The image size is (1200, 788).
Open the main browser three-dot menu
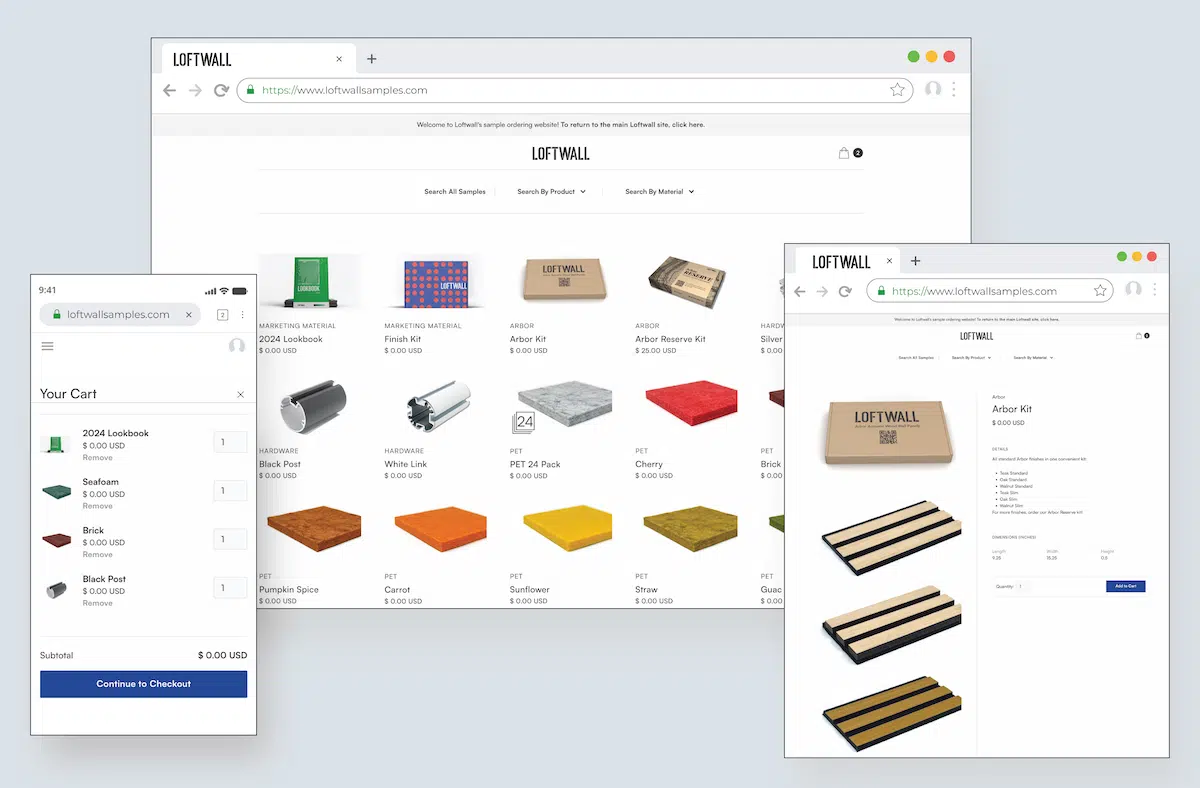pos(954,90)
